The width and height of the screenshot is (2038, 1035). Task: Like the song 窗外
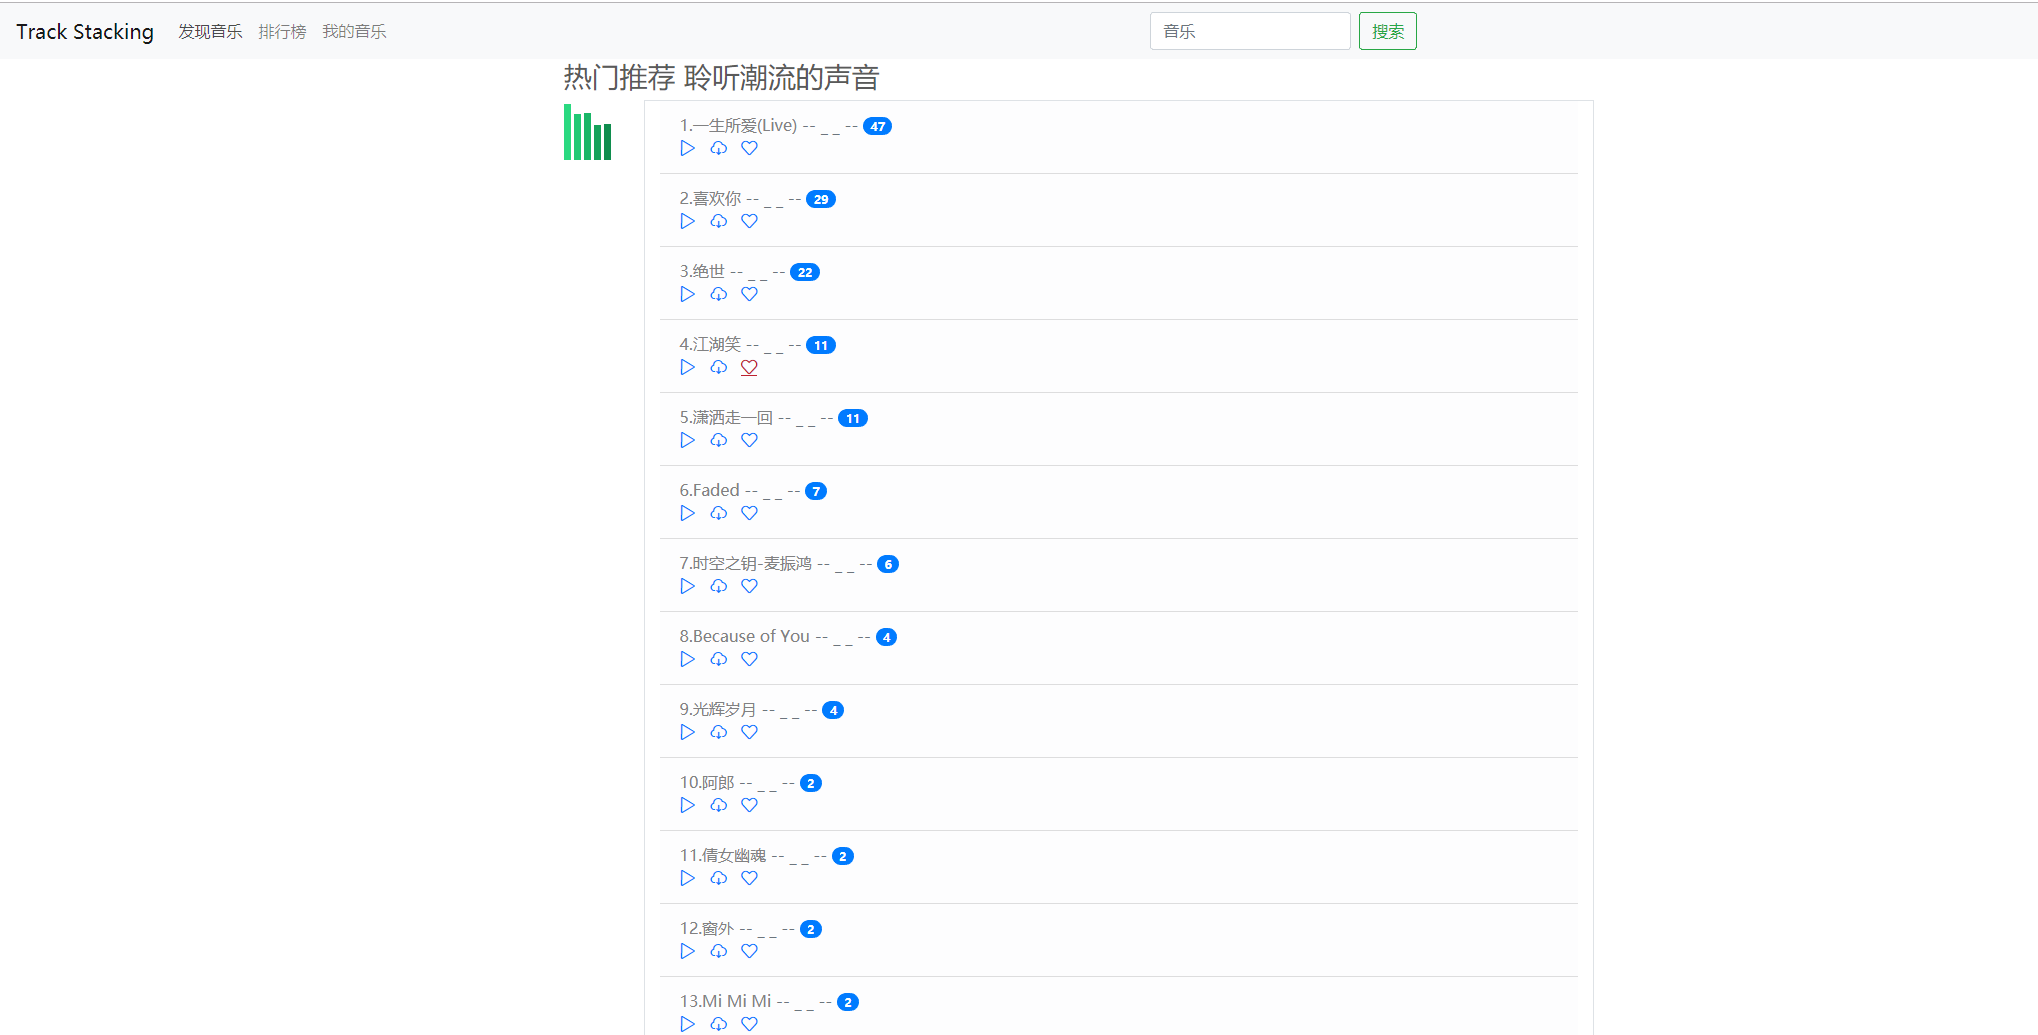coord(749,951)
